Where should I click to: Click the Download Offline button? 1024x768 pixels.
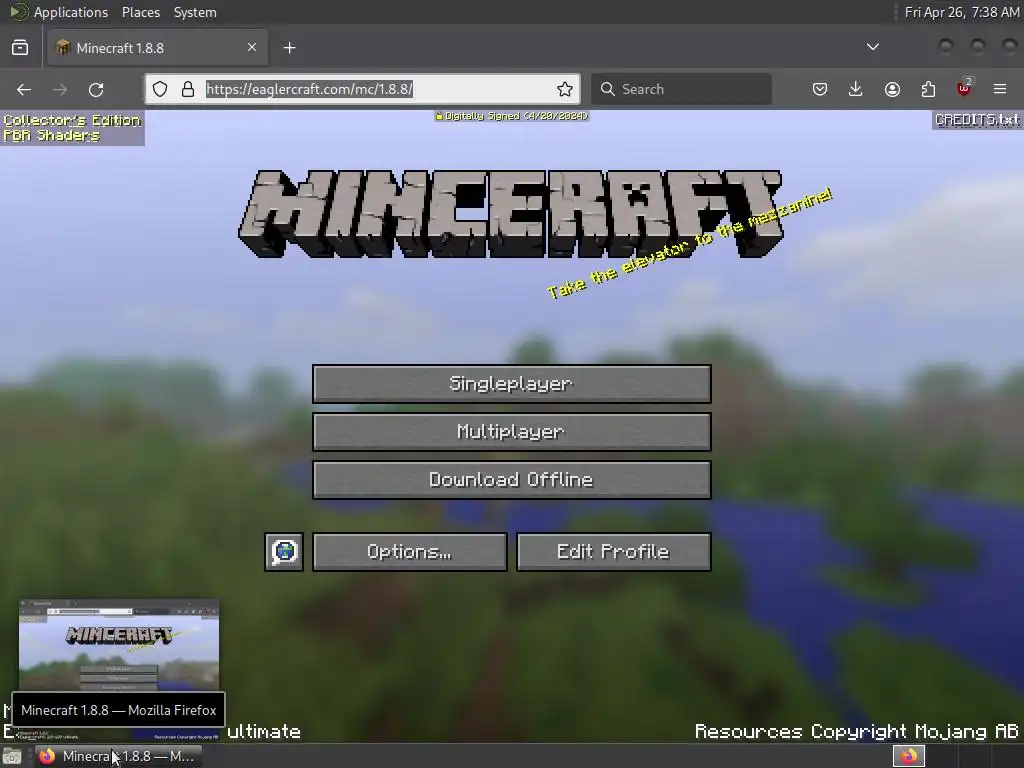tap(511, 480)
